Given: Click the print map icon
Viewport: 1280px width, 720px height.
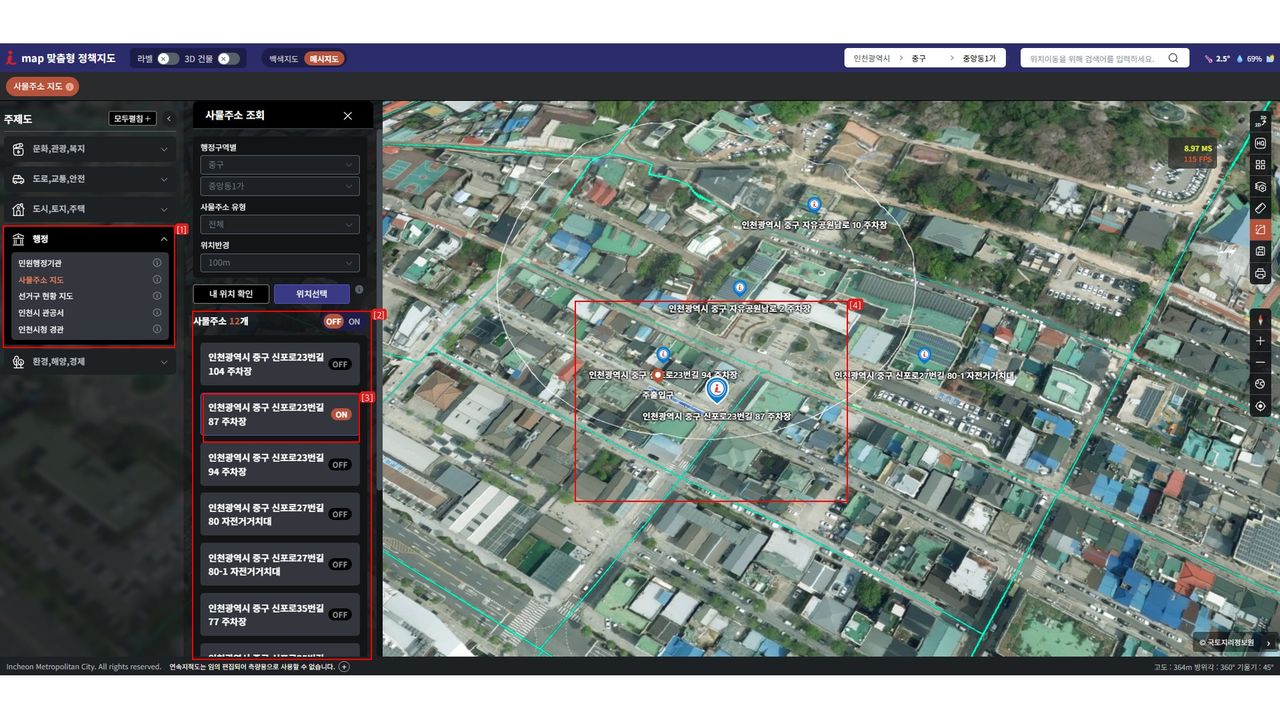Looking at the screenshot, I should tap(1260, 273).
